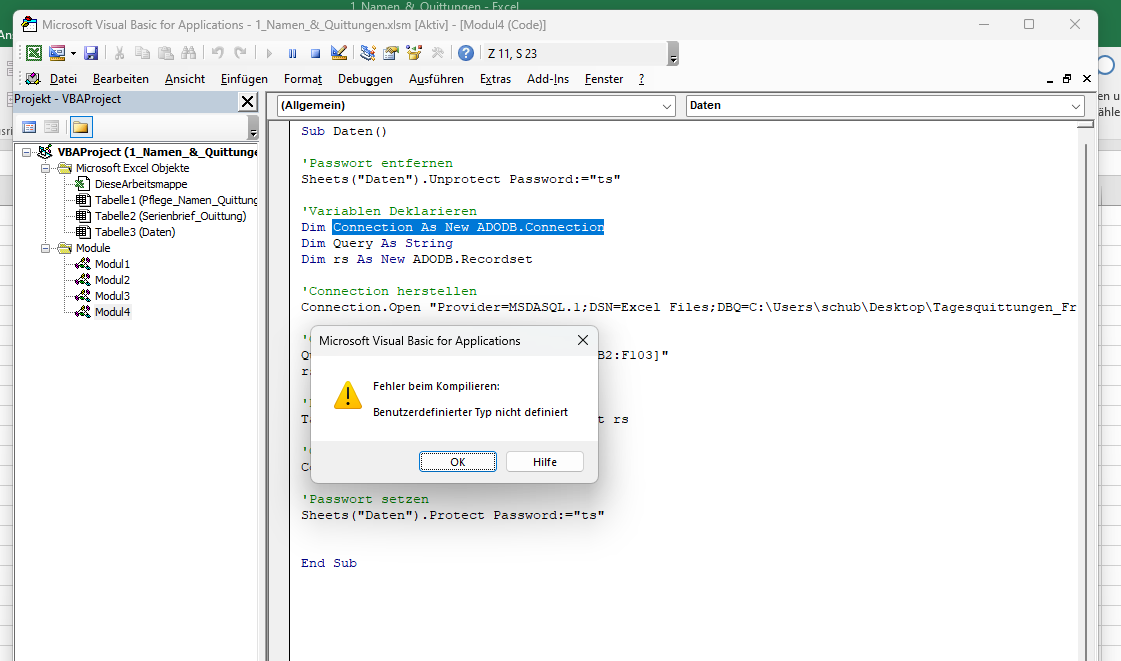Screen dimensions: 1121x661
Task: Click the Z 11, S 23 position field
Action: click(x=575, y=54)
